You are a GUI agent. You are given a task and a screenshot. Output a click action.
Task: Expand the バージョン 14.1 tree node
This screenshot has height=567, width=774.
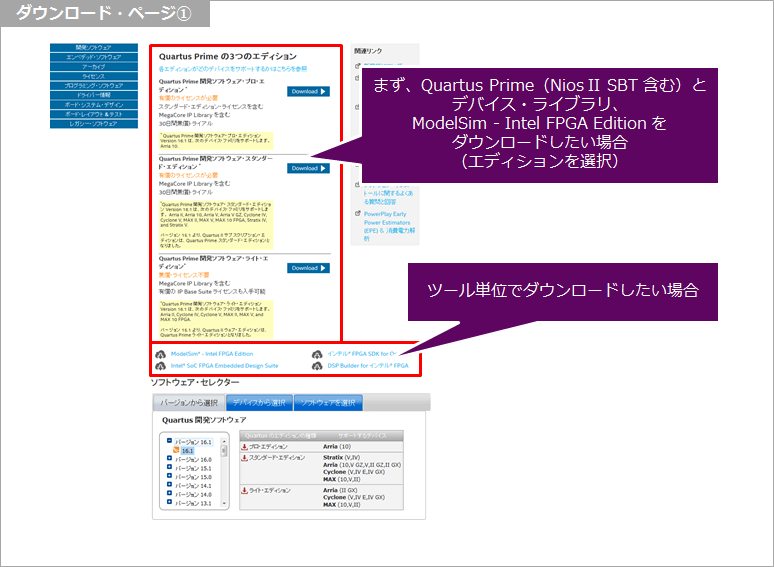point(169,485)
